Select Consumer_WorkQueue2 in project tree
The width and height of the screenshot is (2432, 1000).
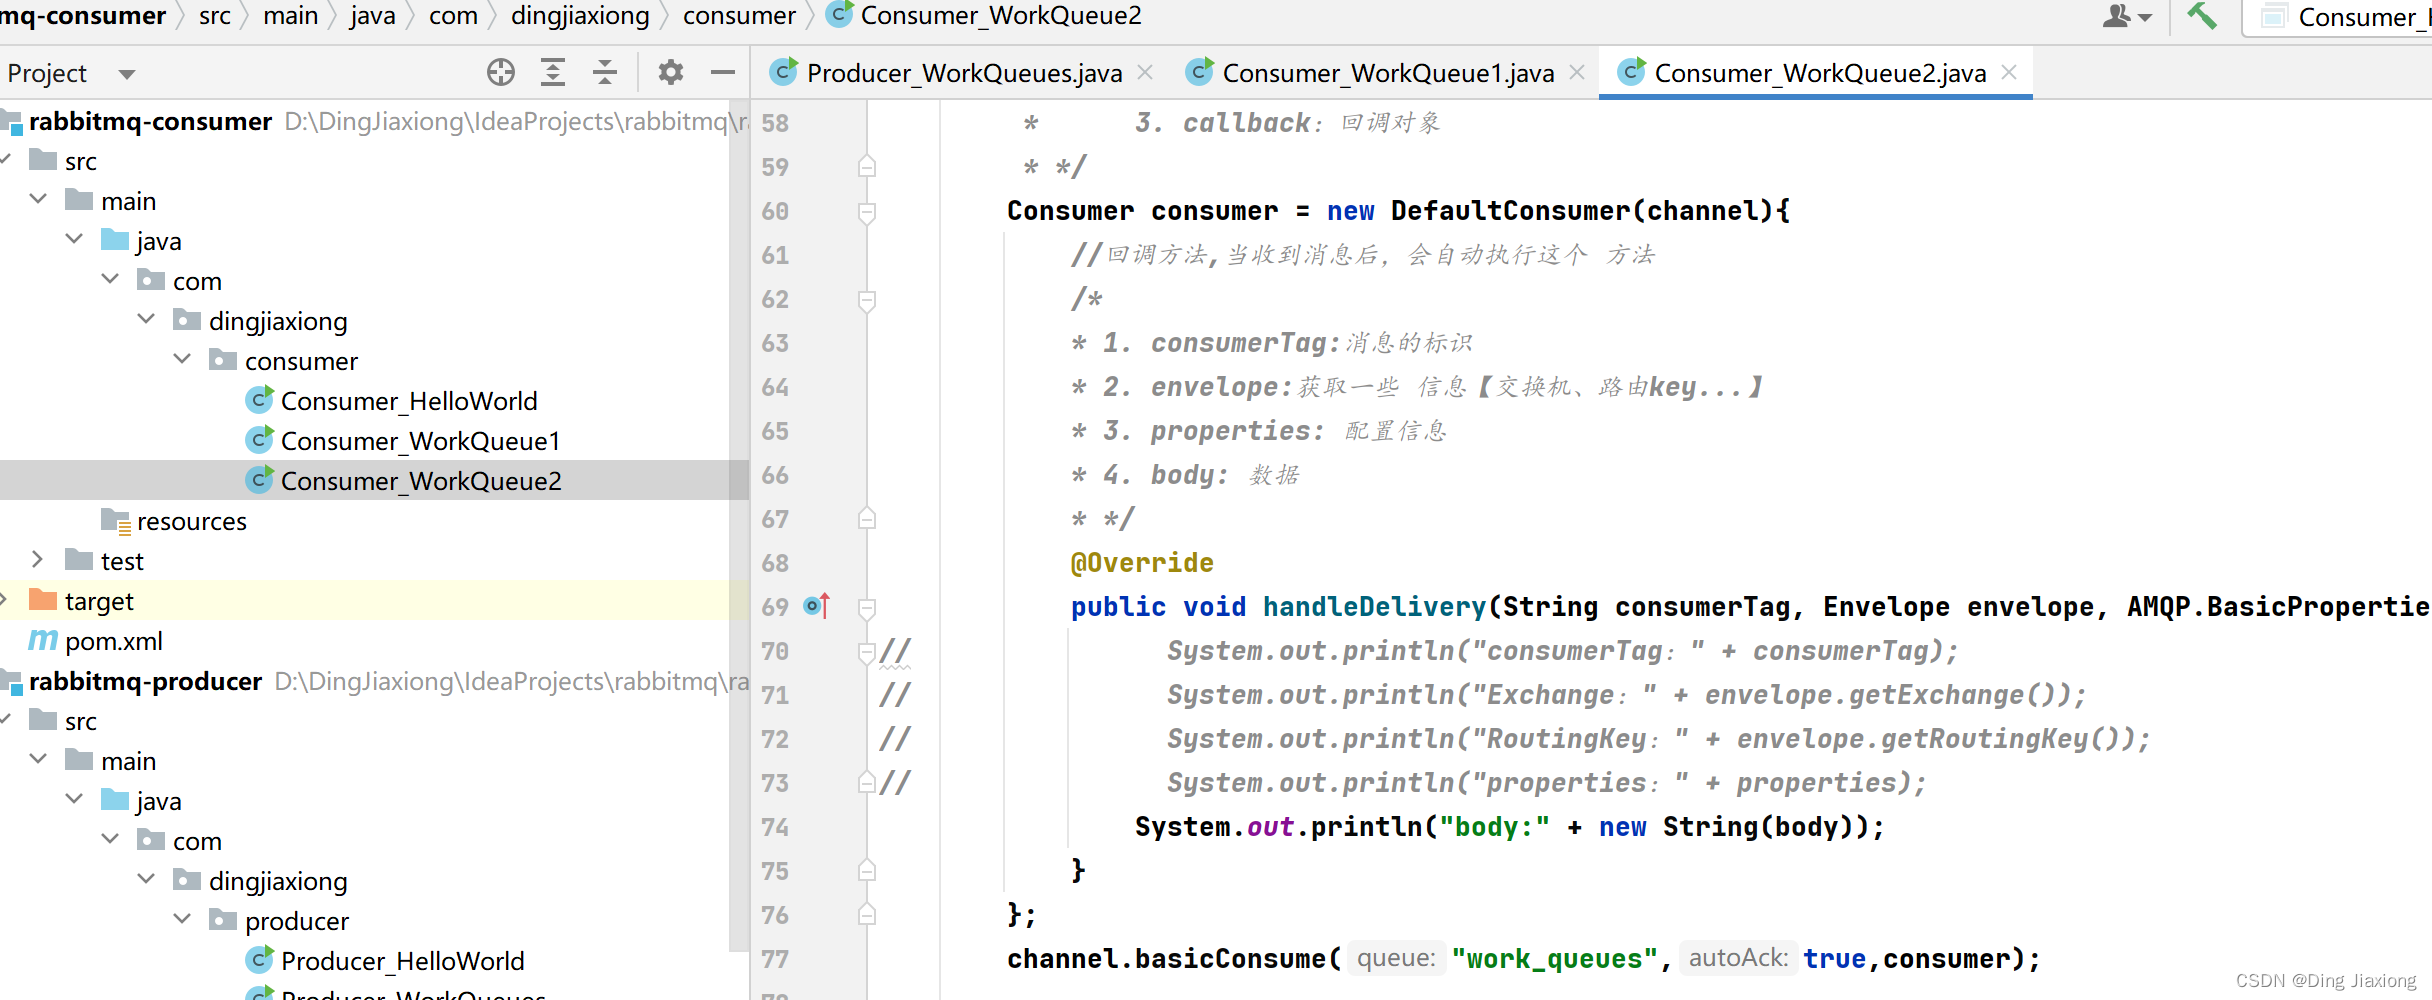click(x=421, y=481)
